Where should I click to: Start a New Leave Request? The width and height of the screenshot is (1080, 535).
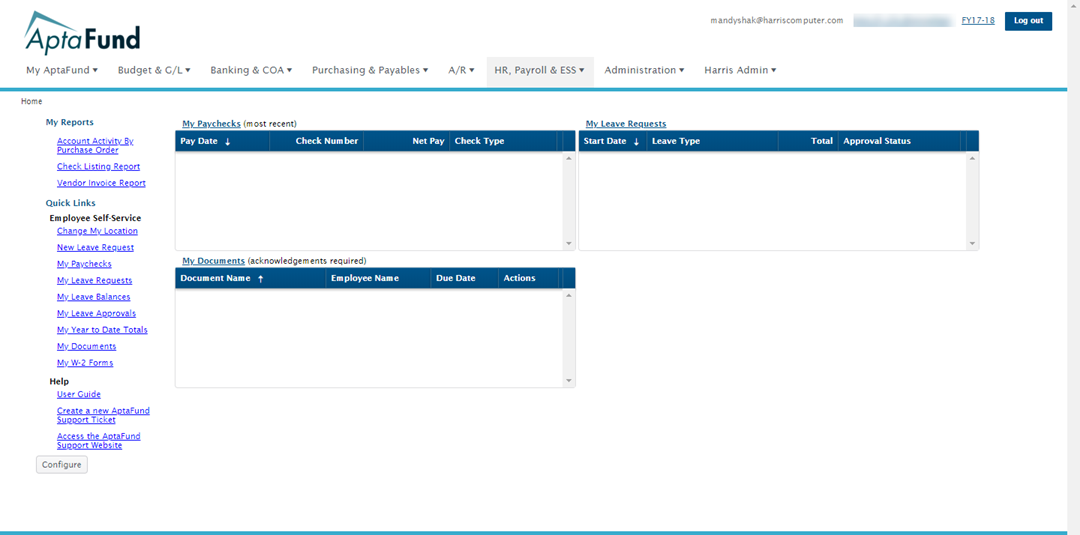[x=96, y=248]
